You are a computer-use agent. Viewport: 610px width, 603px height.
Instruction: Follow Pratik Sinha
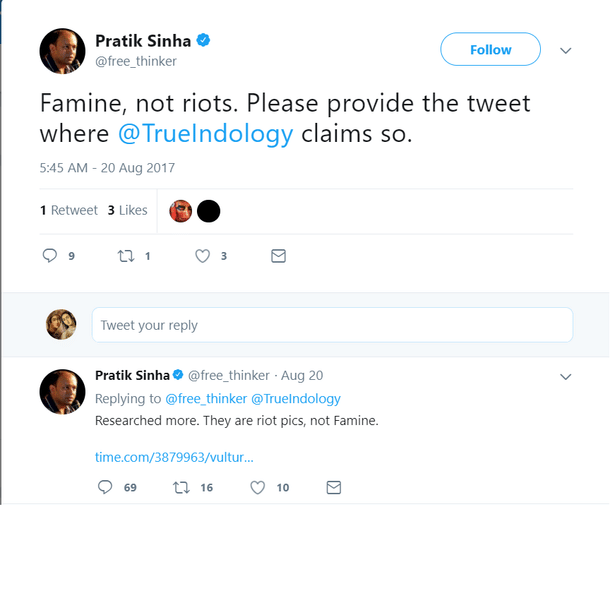490,49
